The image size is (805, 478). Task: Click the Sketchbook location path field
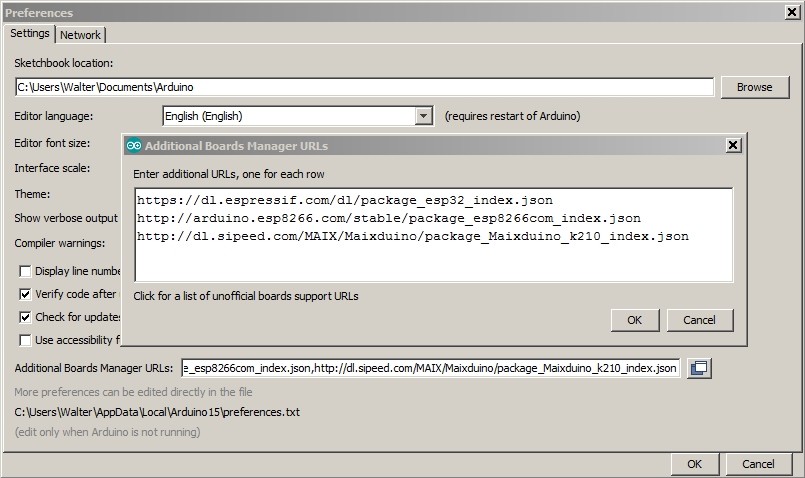(x=364, y=88)
